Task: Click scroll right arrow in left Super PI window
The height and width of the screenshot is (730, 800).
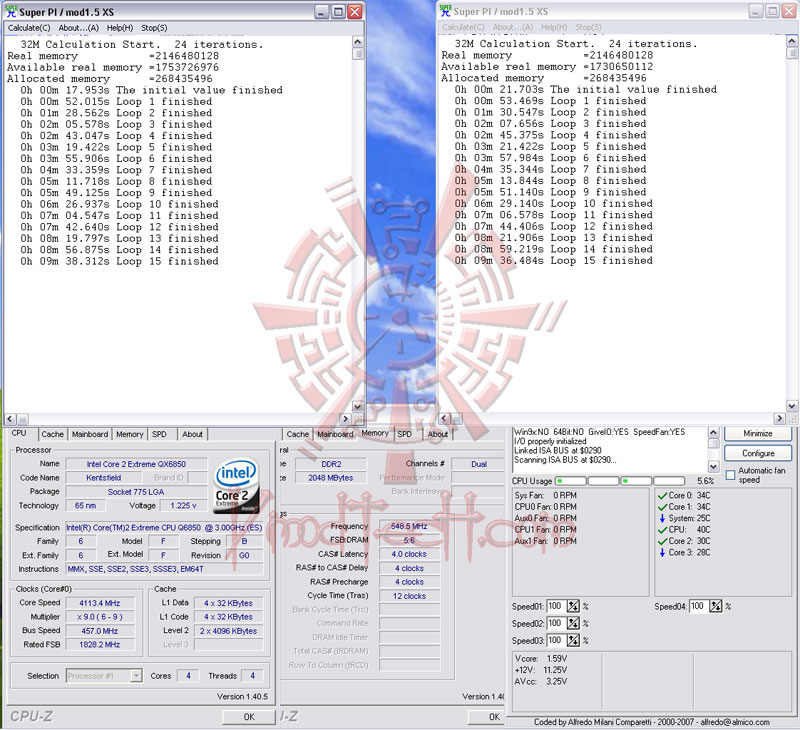Action: point(345,419)
